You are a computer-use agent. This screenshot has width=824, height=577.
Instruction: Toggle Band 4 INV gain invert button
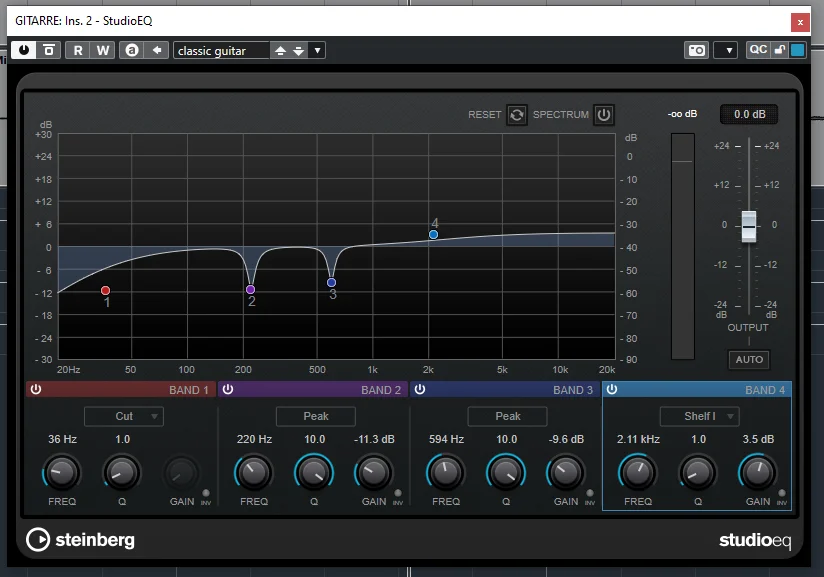(x=782, y=493)
